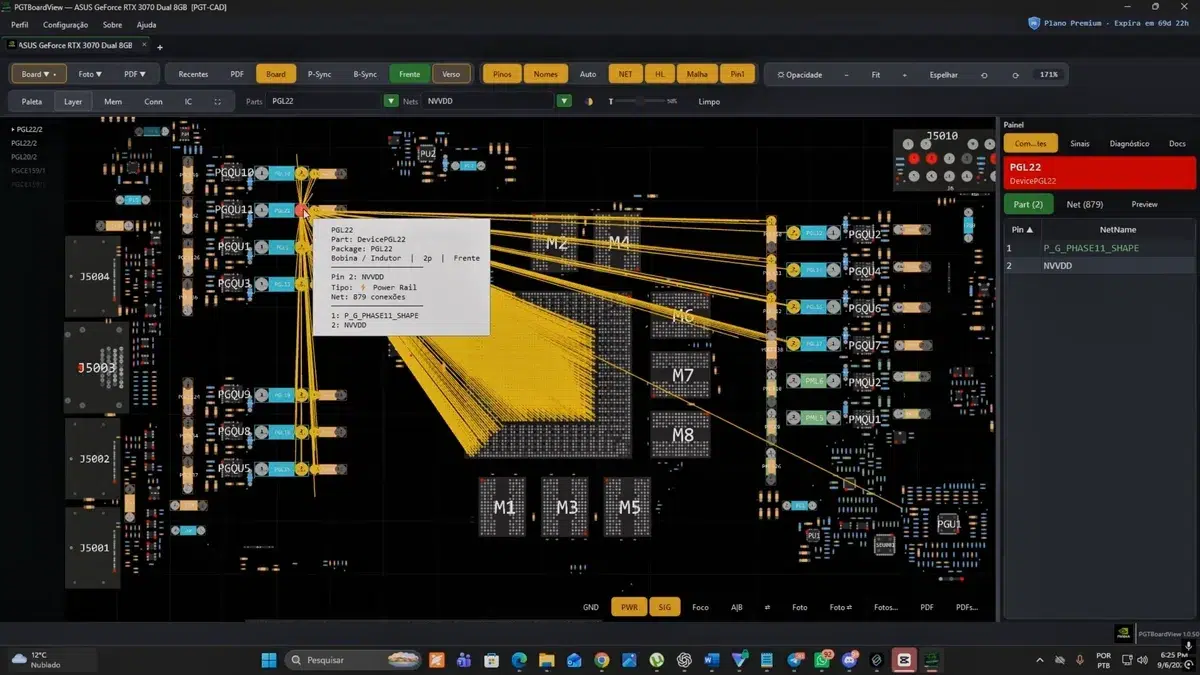
Task: Open Microsoft Edge from the taskbar
Action: [519, 659]
